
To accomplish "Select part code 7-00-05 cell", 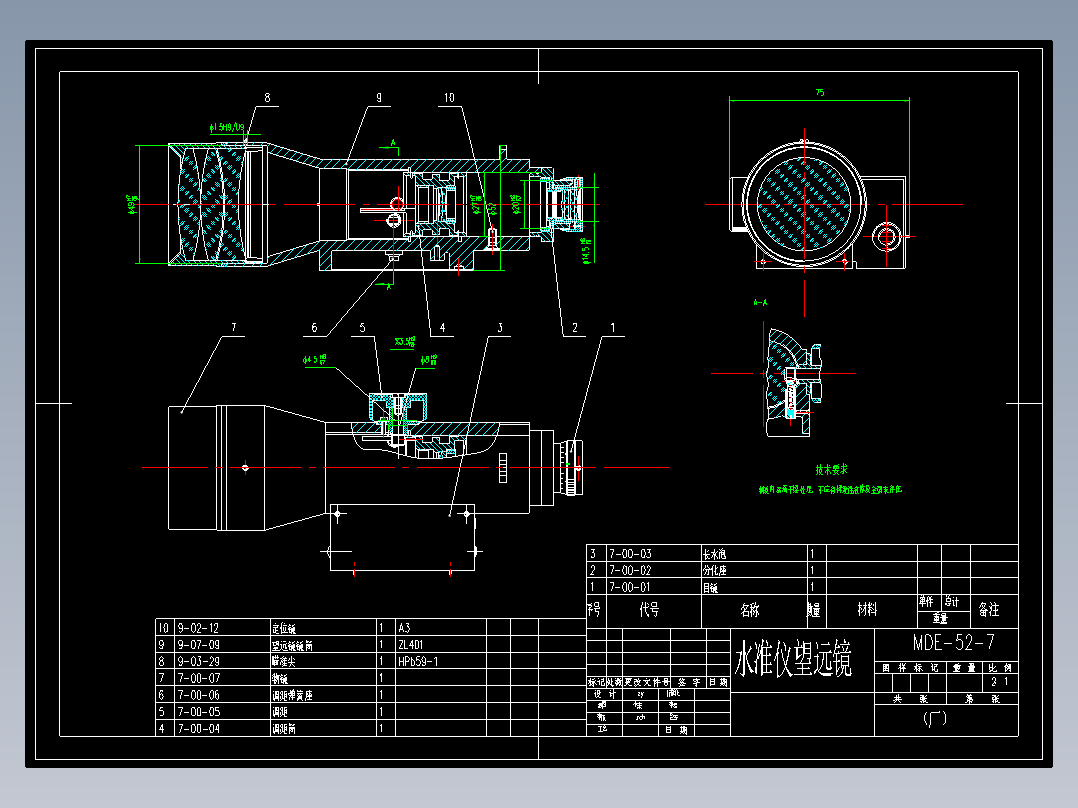I will [198, 712].
